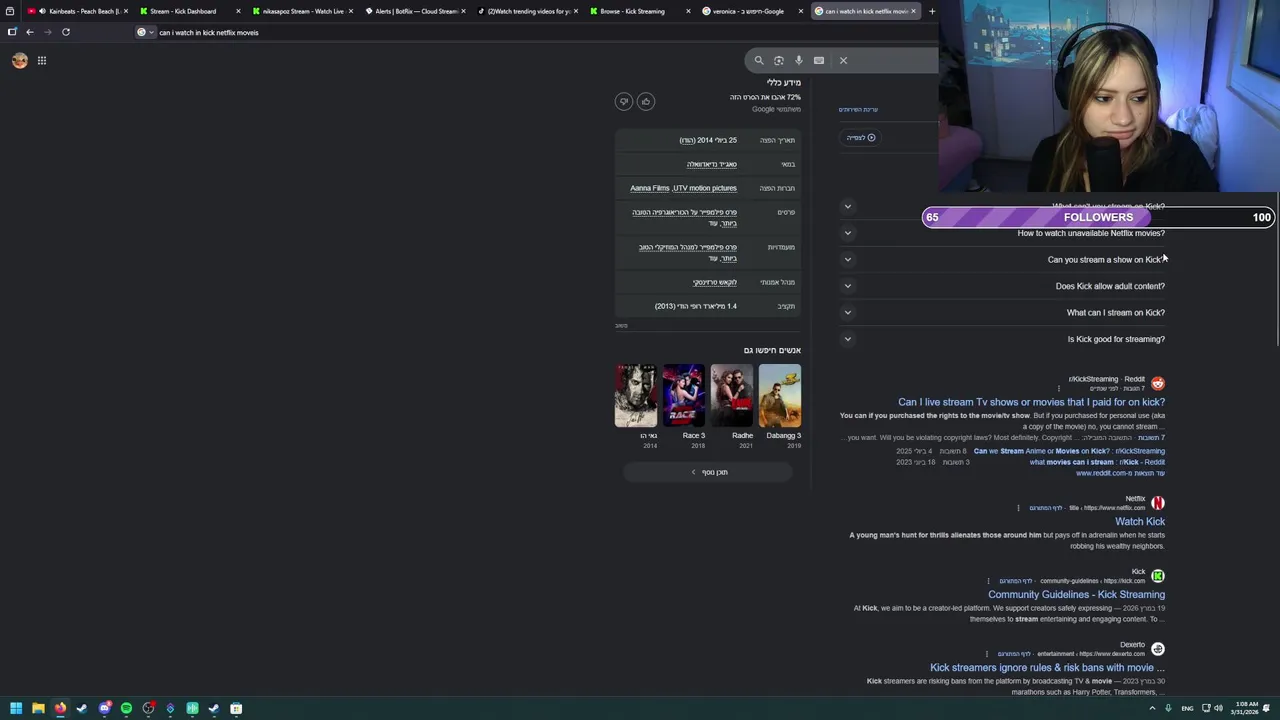Open 'Can I live stream Tv shows' Reddit result
Viewport: 1280px width, 720px height.
1031,402
